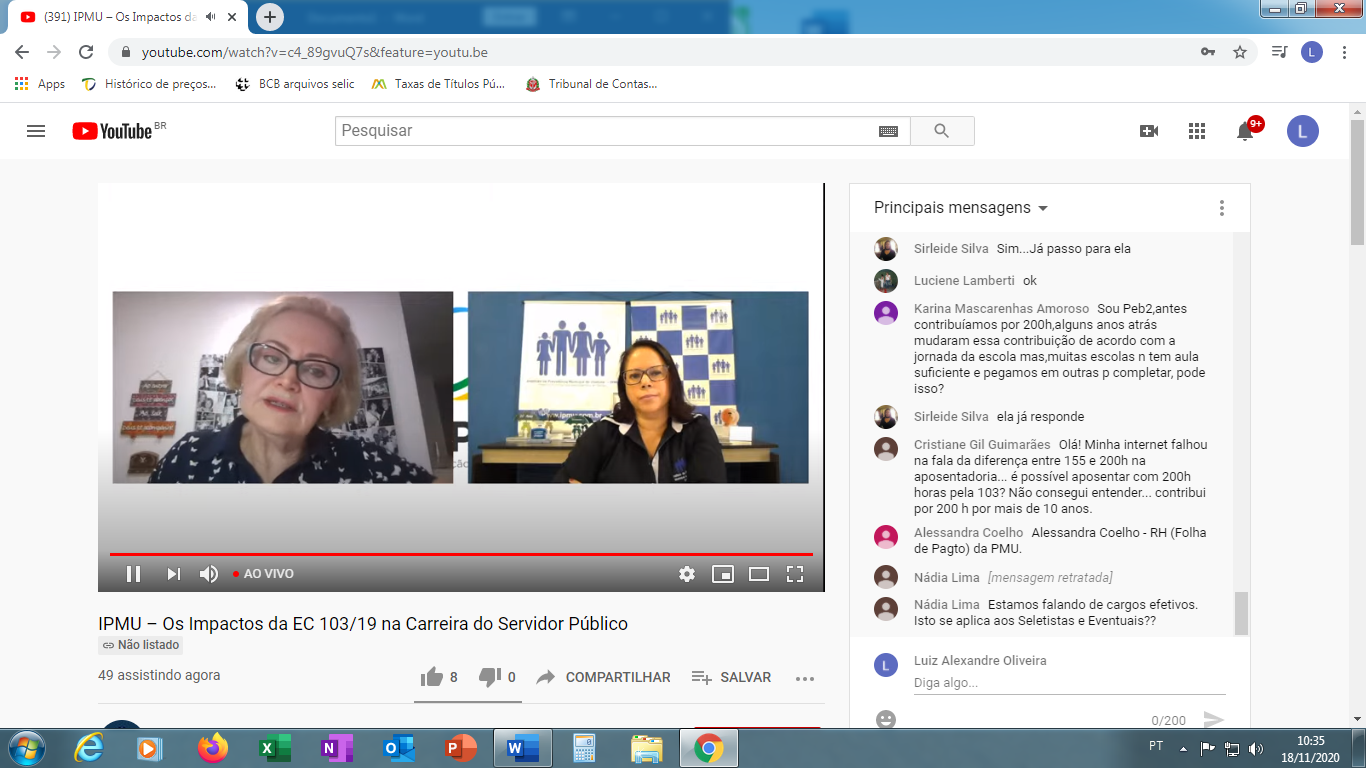Open a new browser tab
The height and width of the screenshot is (768, 1366).
(270, 17)
